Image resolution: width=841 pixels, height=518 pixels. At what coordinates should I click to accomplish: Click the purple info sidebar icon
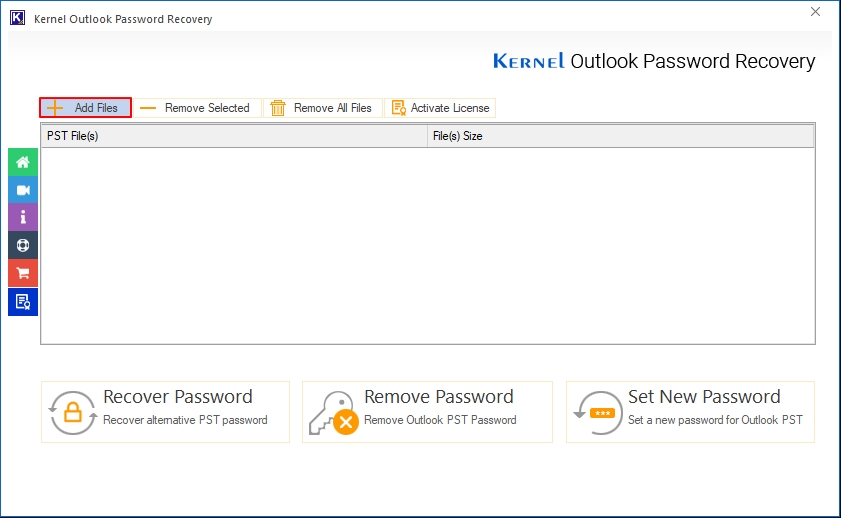click(x=23, y=217)
